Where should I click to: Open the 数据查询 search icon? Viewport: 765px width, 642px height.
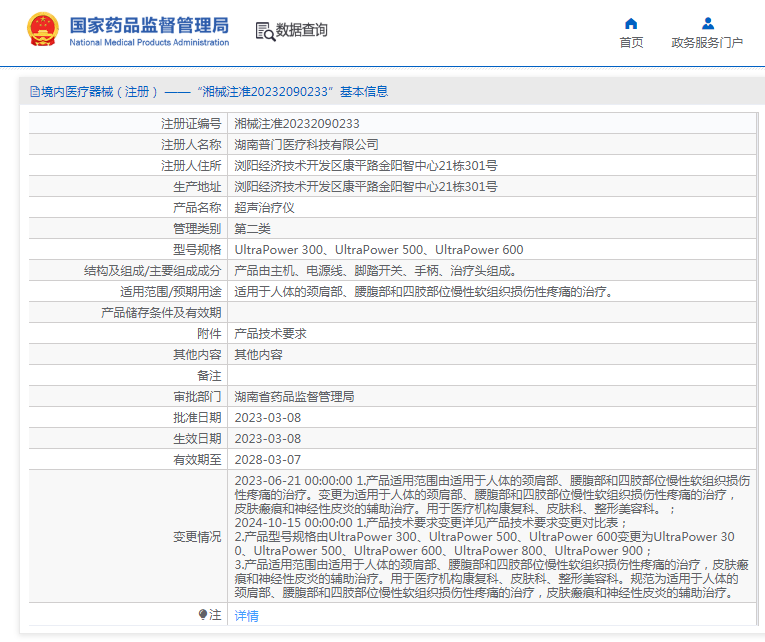(x=265, y=31)
